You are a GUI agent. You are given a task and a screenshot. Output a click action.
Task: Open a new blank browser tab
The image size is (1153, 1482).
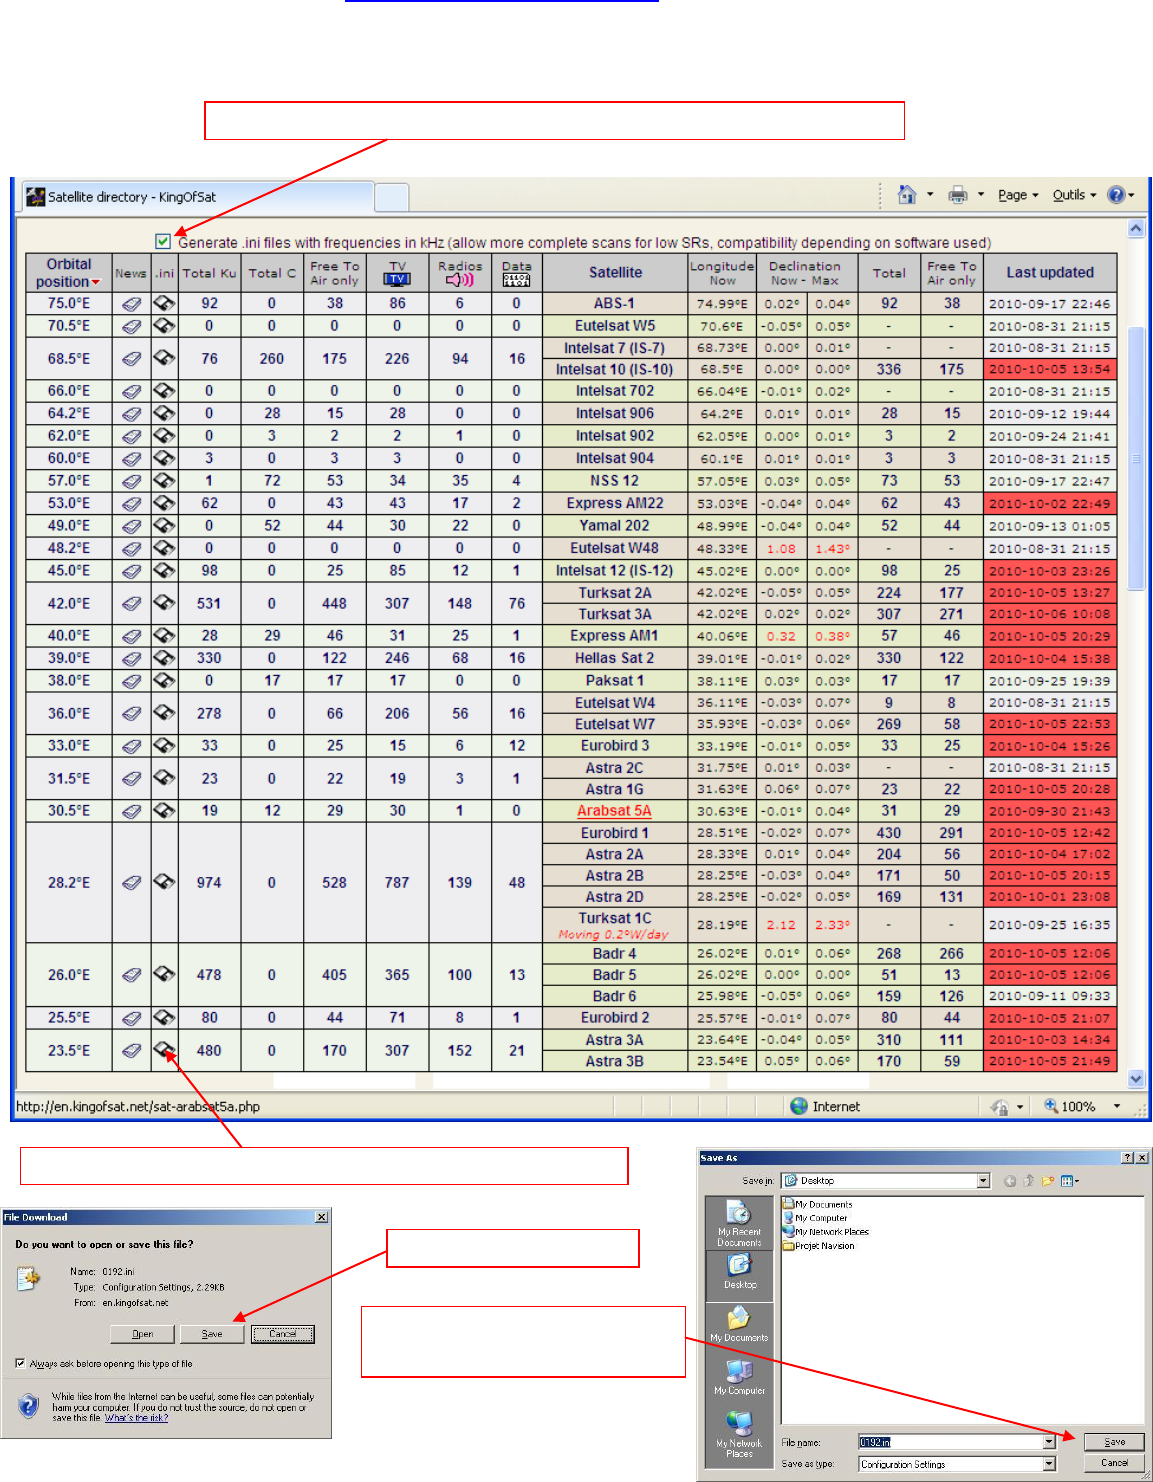click(x=392, y=198)
